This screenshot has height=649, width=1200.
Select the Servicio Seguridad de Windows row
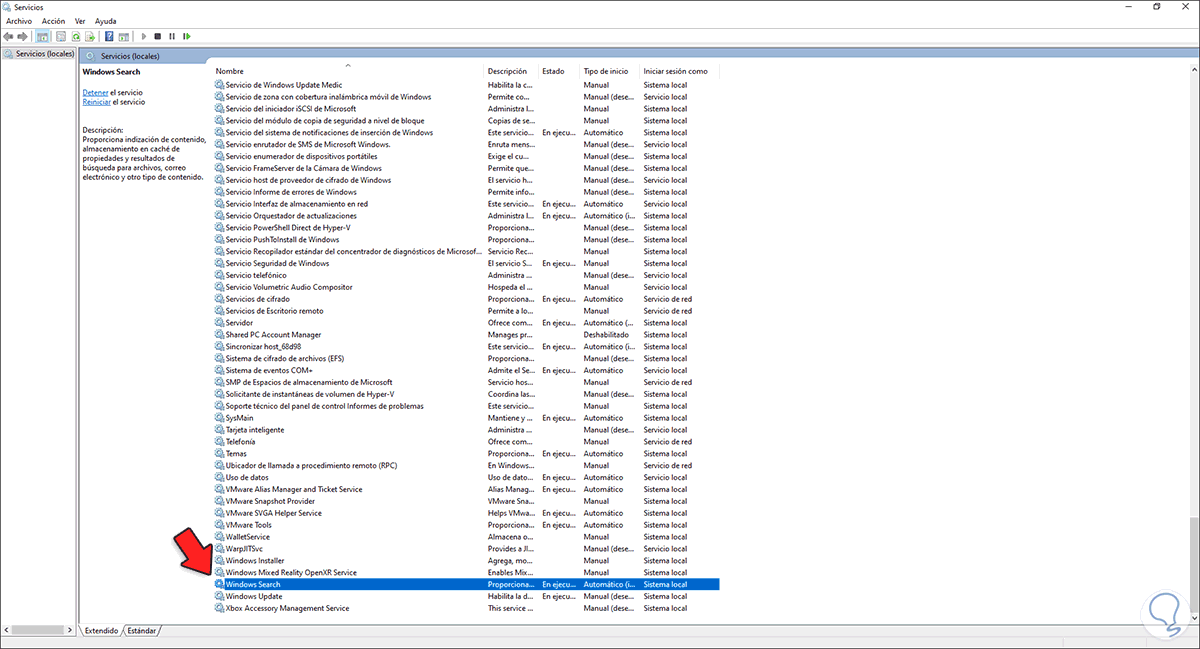tap(466, 263)
